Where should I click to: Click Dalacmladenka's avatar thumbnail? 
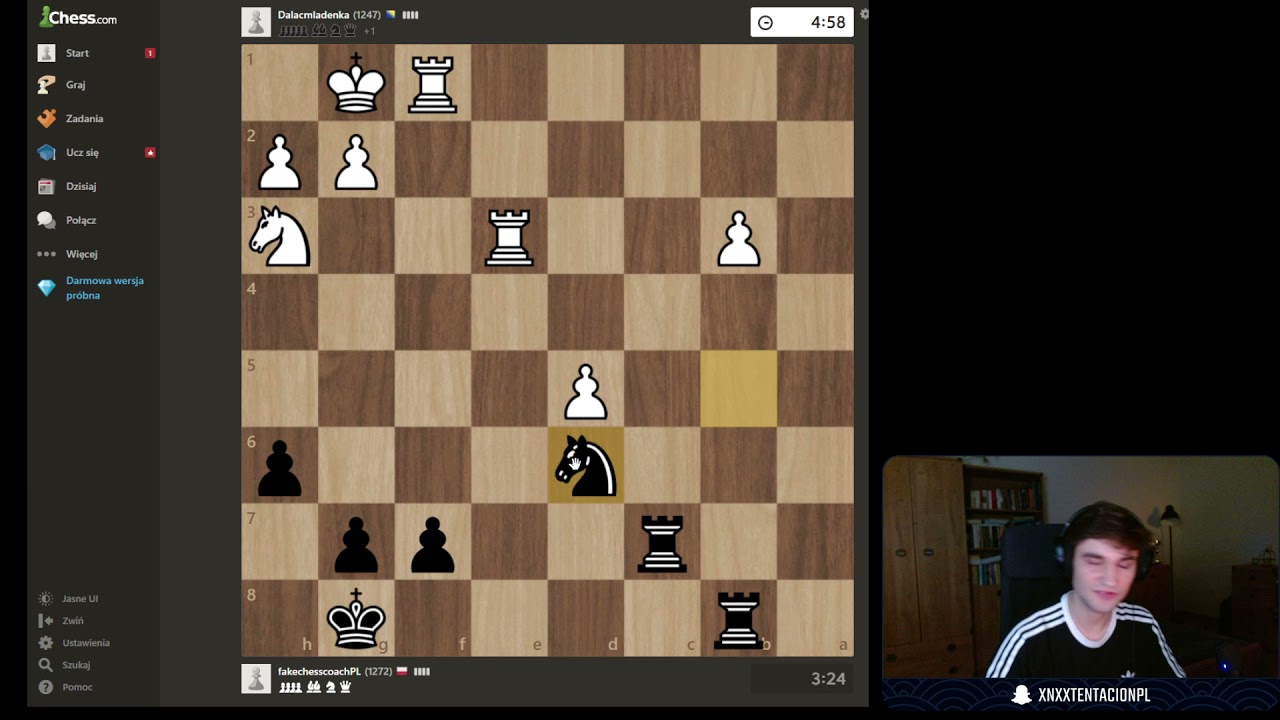pos(256,22)
